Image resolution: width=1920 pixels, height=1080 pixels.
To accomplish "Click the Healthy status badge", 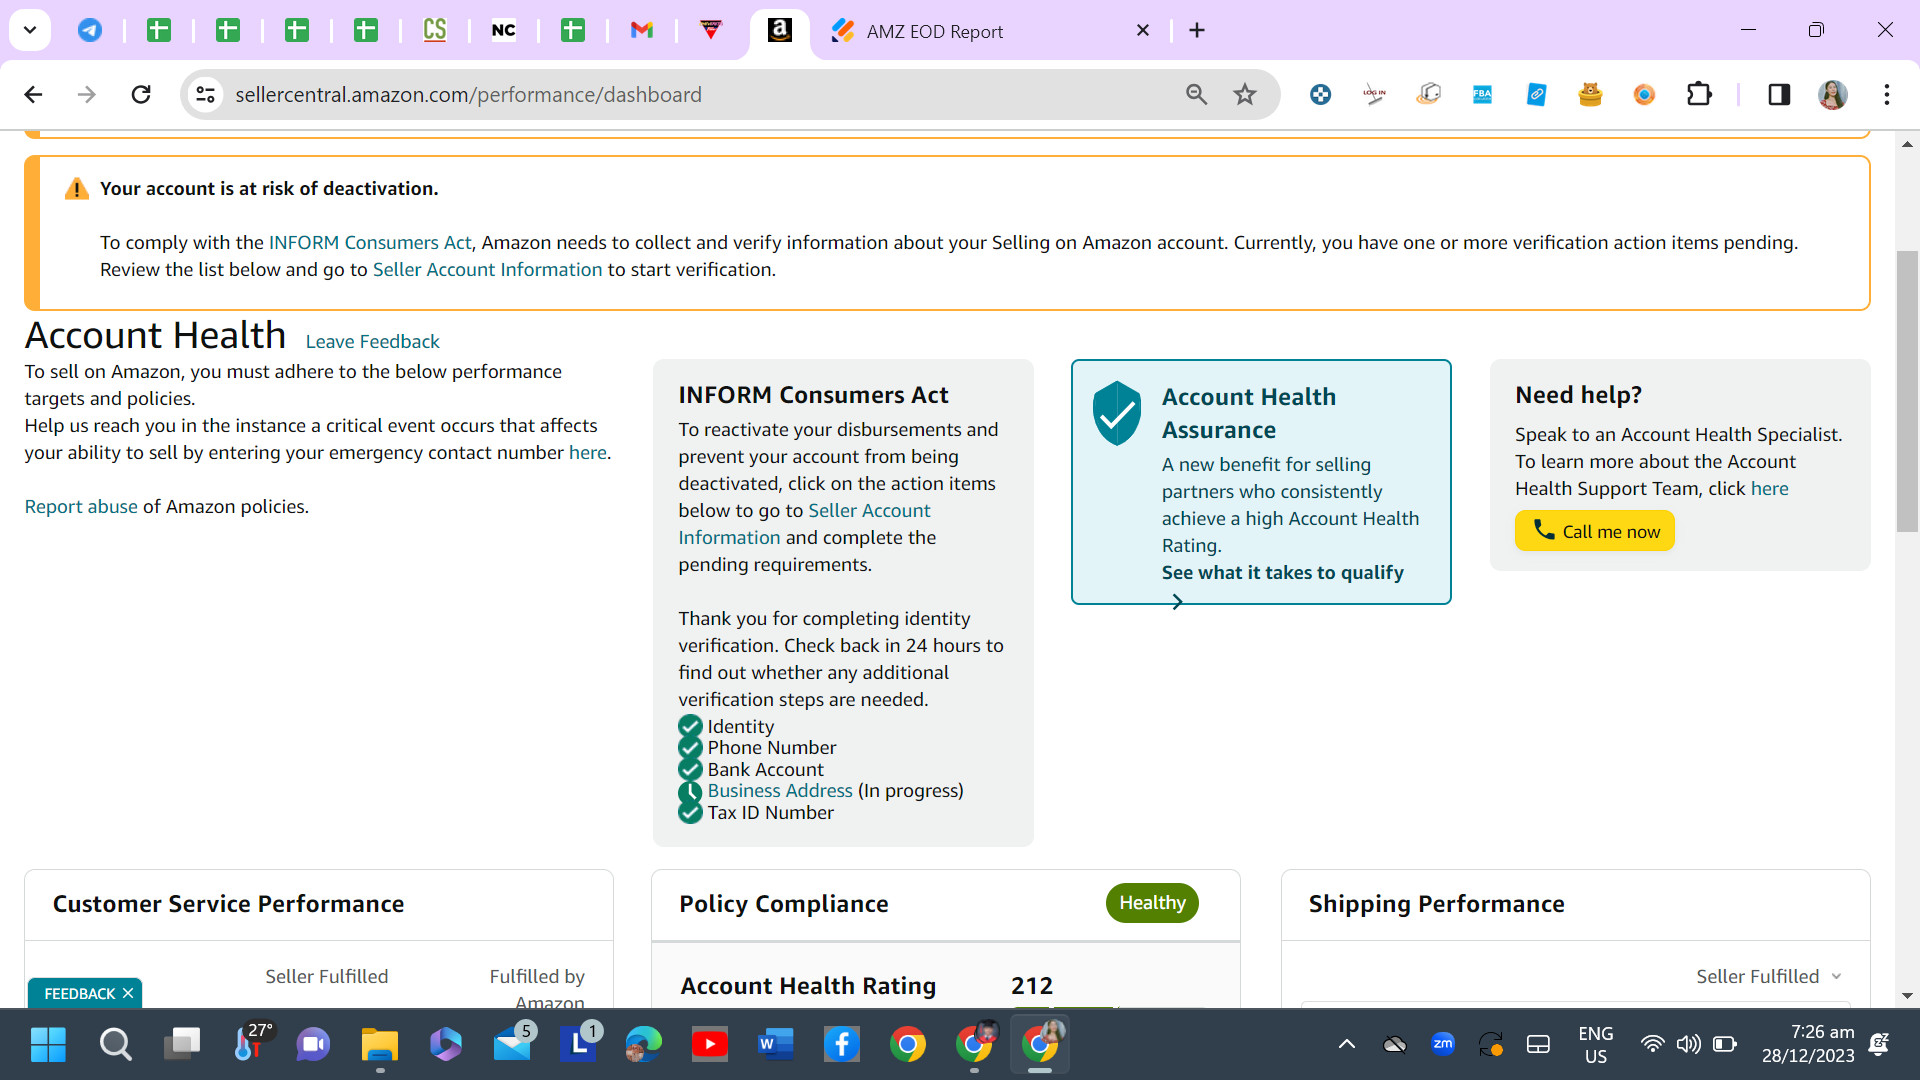I will [x=1152, y=903].
